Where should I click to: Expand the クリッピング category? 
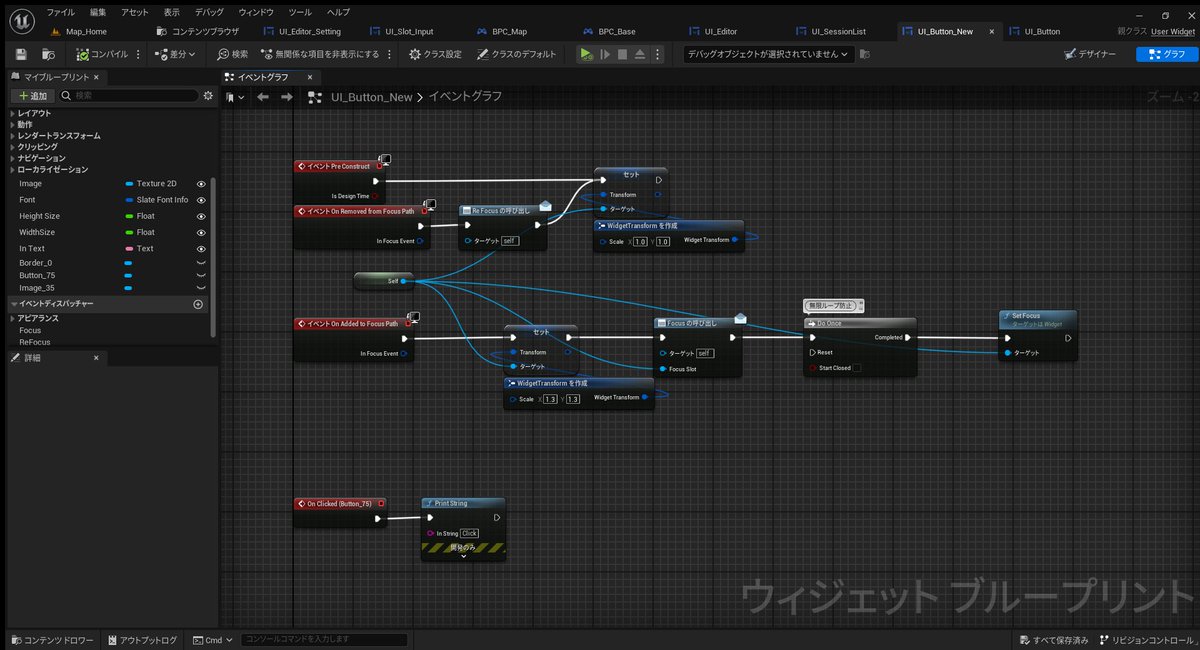pos(13,147)
